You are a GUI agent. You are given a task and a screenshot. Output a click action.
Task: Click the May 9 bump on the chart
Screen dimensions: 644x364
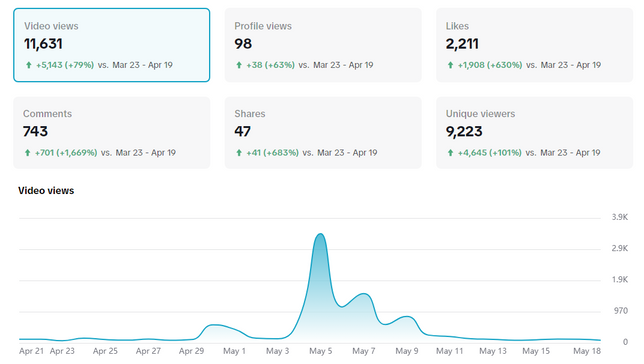point(407,317)
